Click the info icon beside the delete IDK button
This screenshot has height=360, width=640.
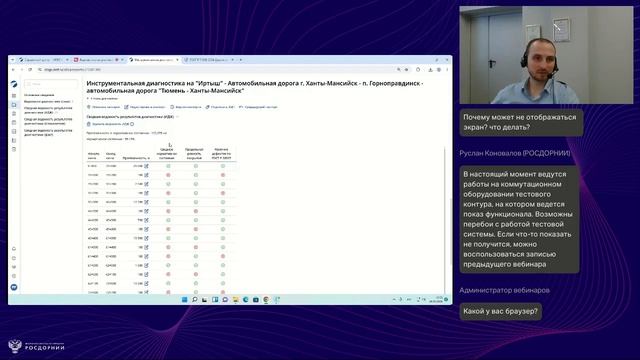pyautogui.click(x=132, y=124)
